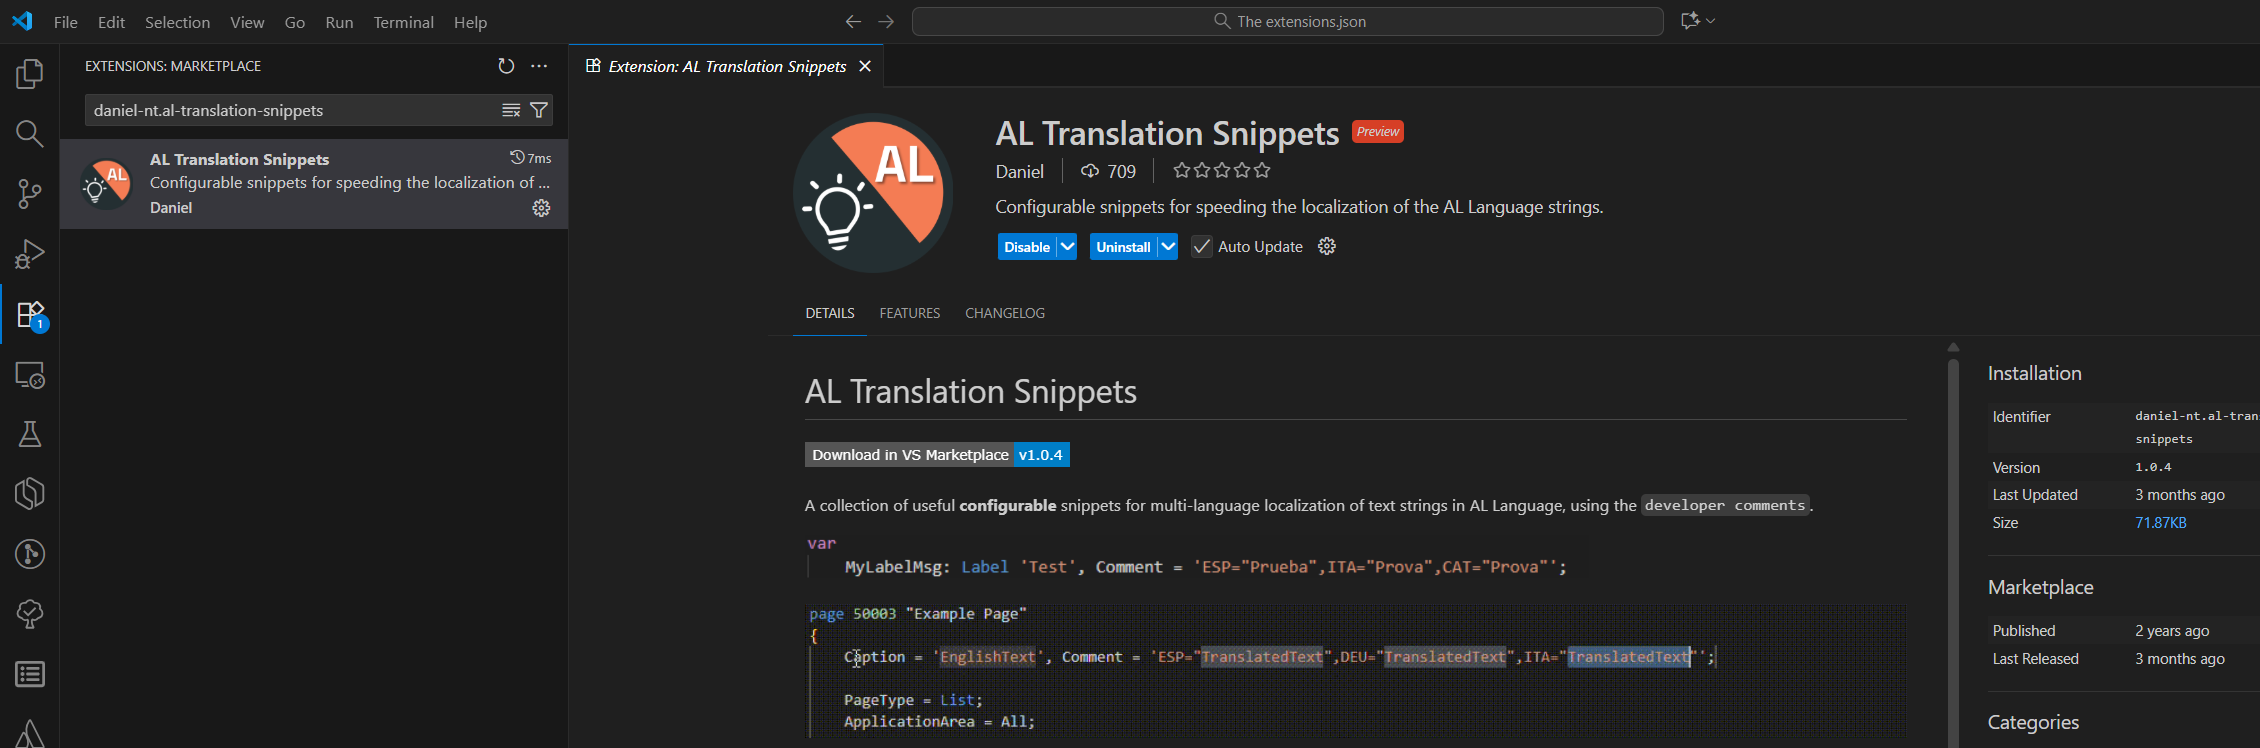This screenshot has width=2260, height=748.
Task: Switch to the CHANGELOG tab
Action: [1005, 313]
